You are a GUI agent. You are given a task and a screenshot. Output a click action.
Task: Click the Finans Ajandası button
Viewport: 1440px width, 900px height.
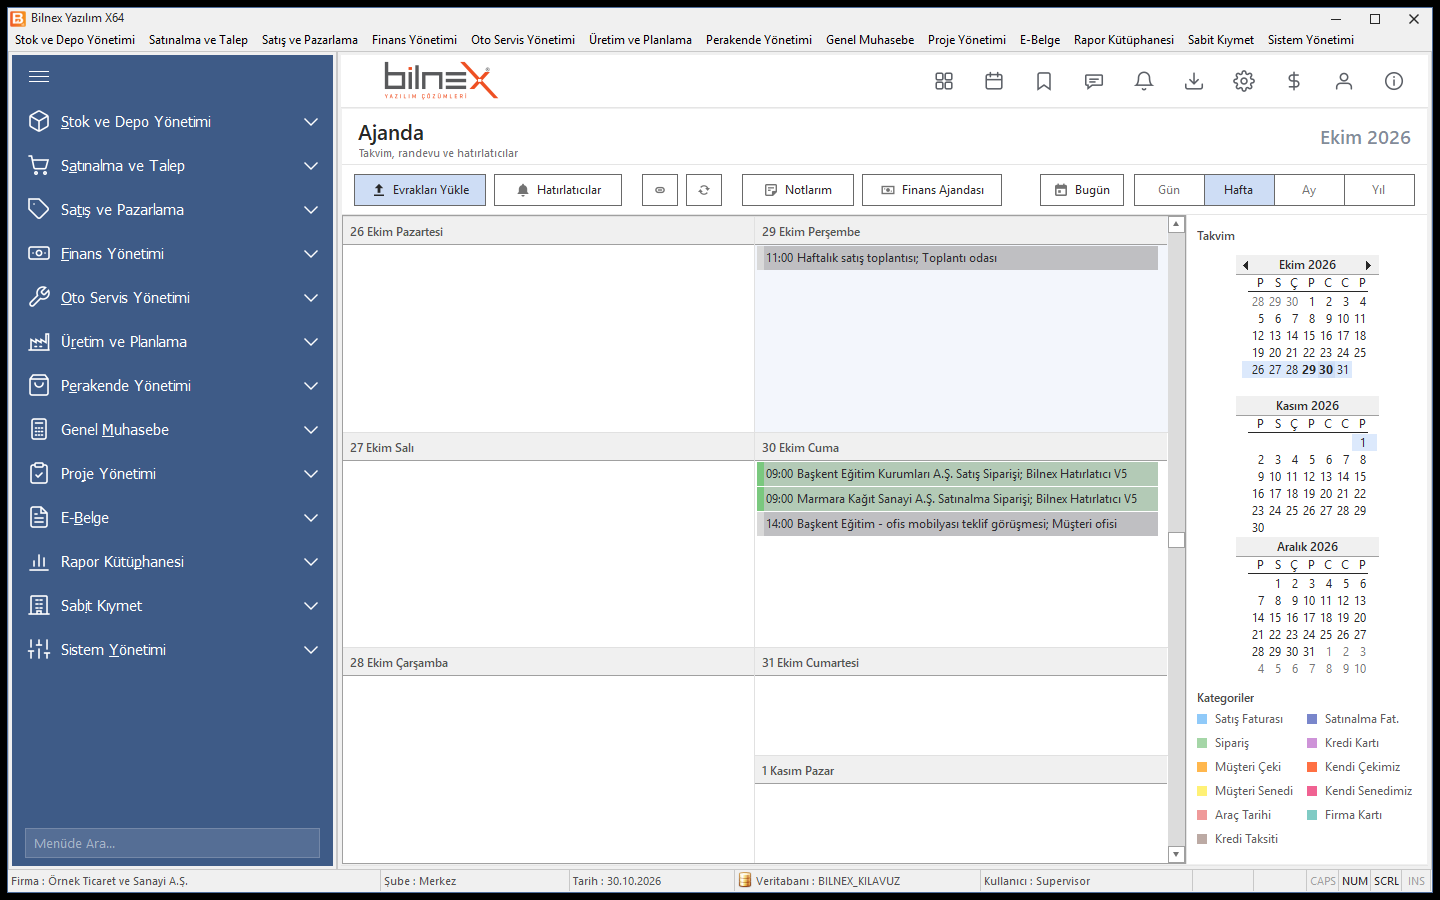(x=932, y=190)
